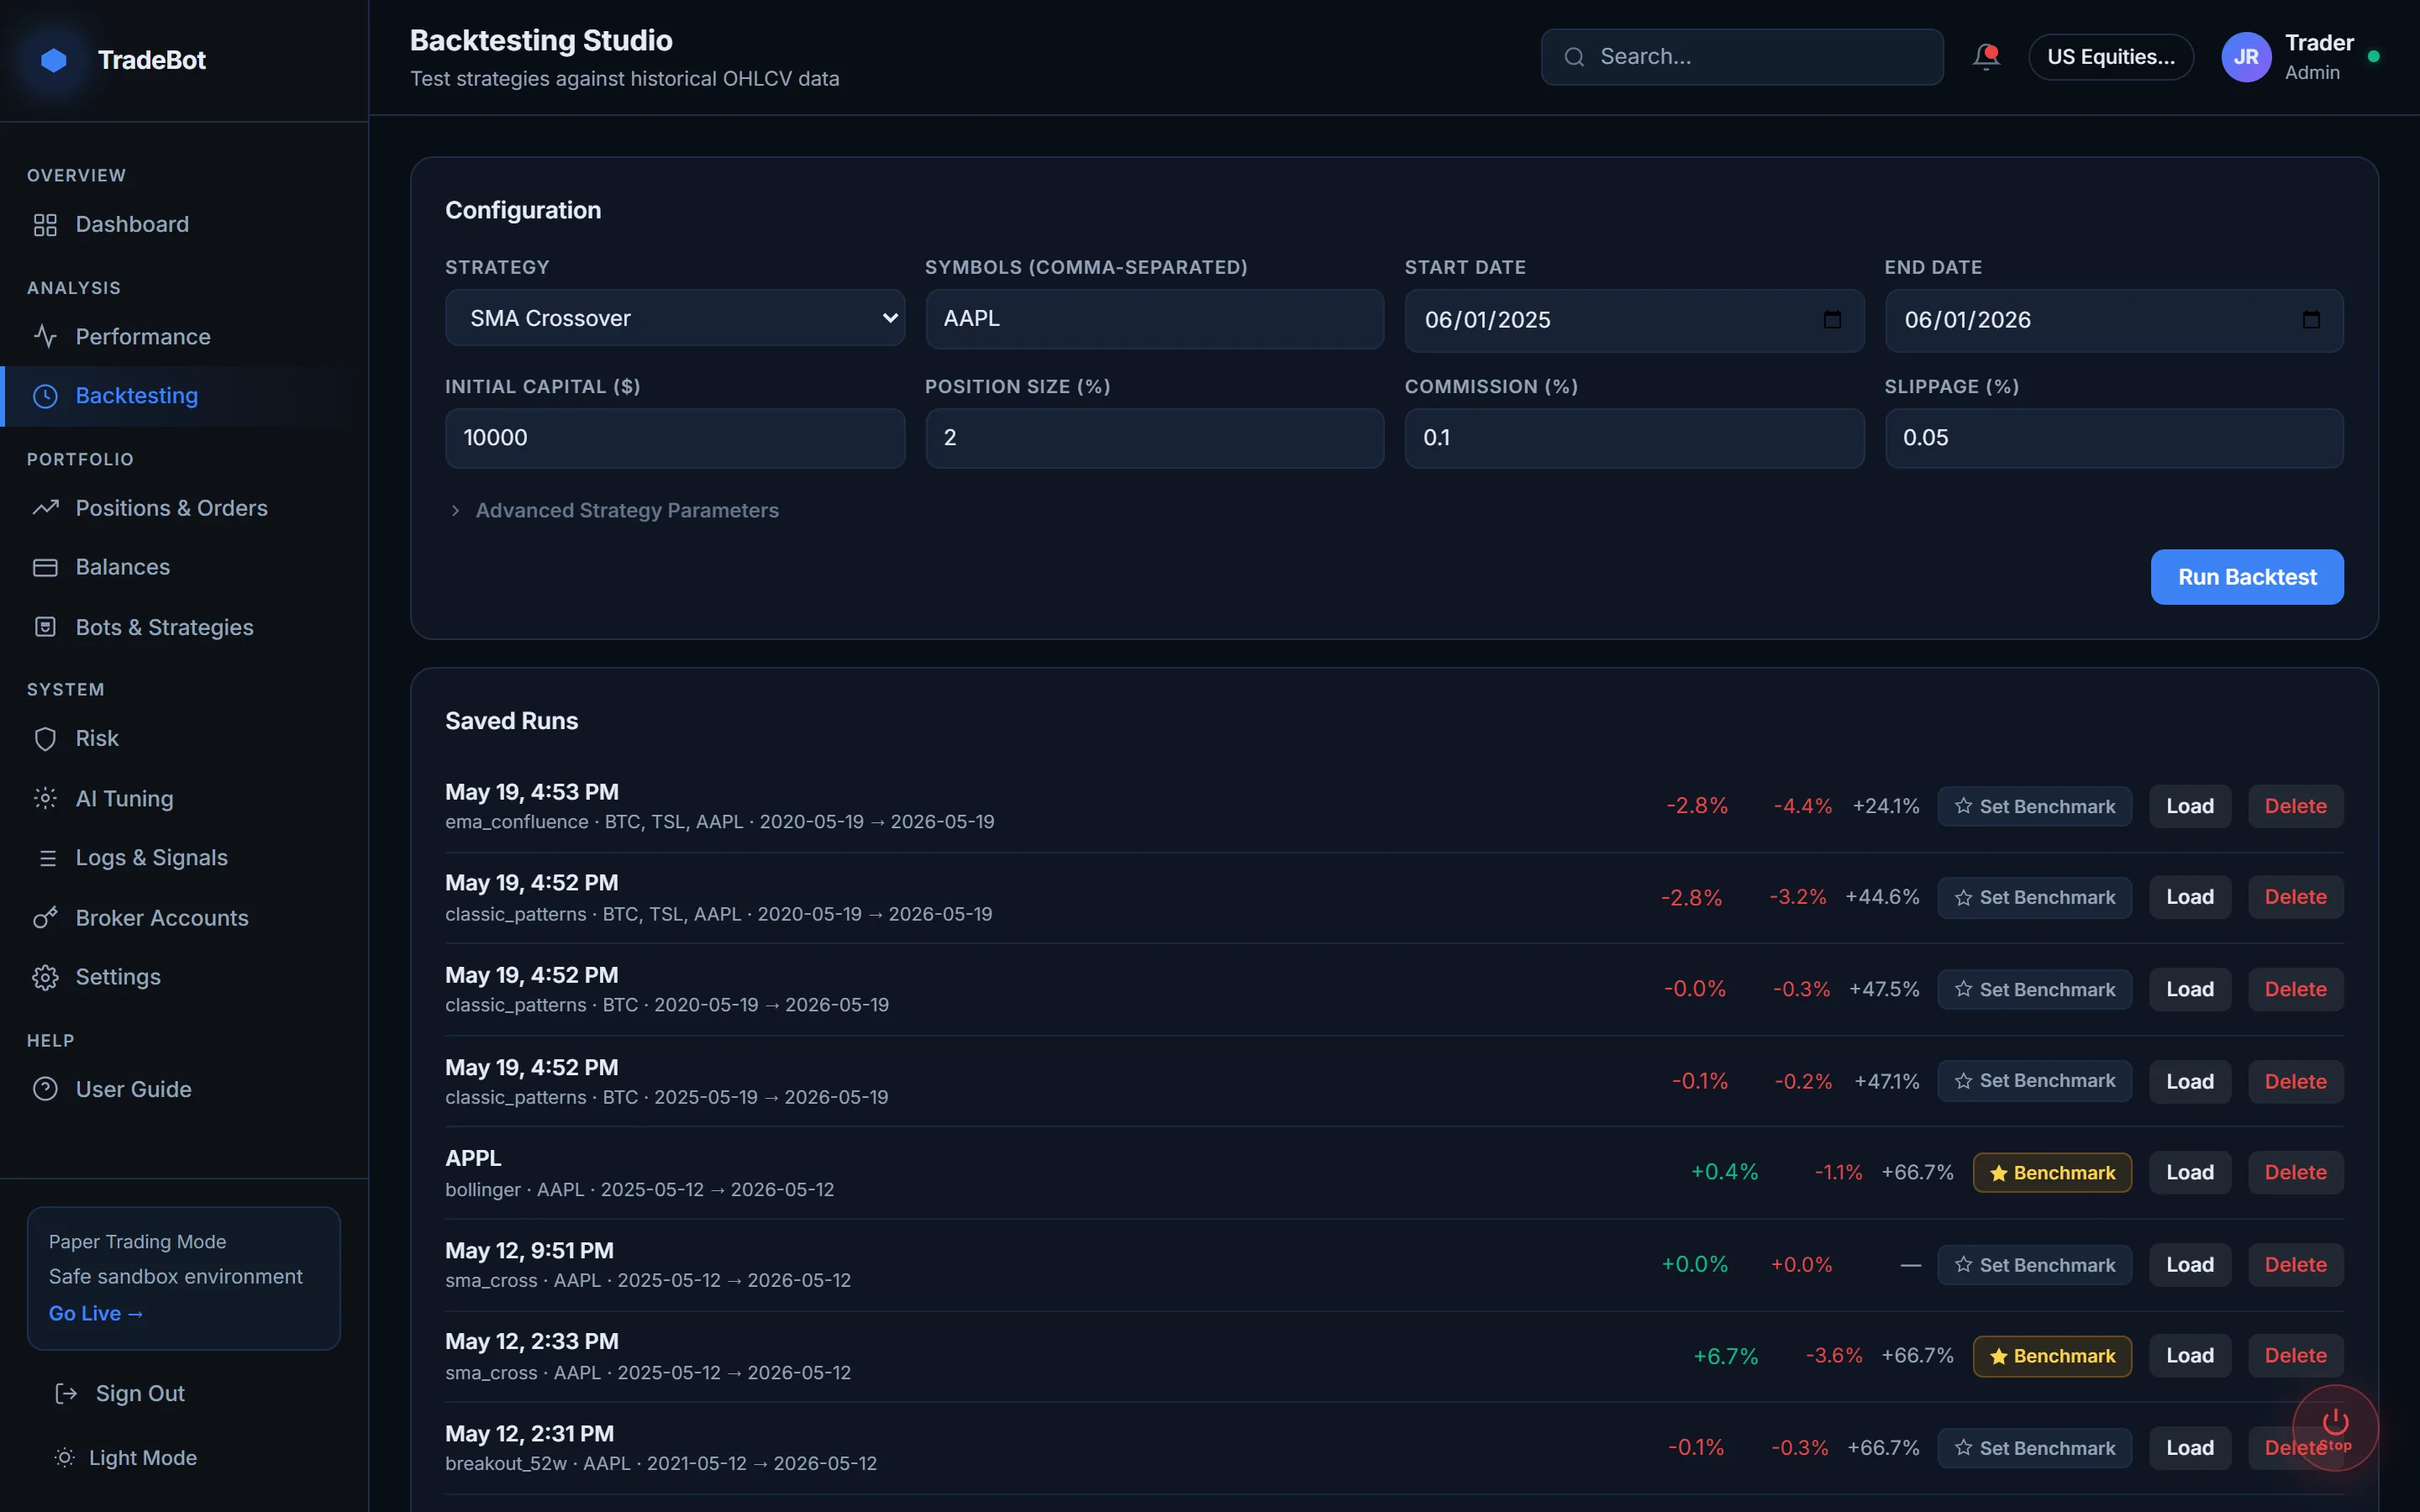Set Benchmark for classic_patterns BTC 2020-05-19 run
The image size is (2420, 1512).
coord(2034,990)
